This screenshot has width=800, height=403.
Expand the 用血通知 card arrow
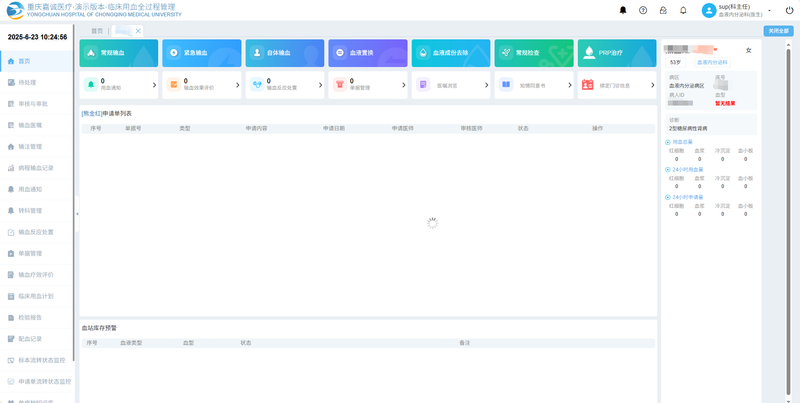[154, 85]
